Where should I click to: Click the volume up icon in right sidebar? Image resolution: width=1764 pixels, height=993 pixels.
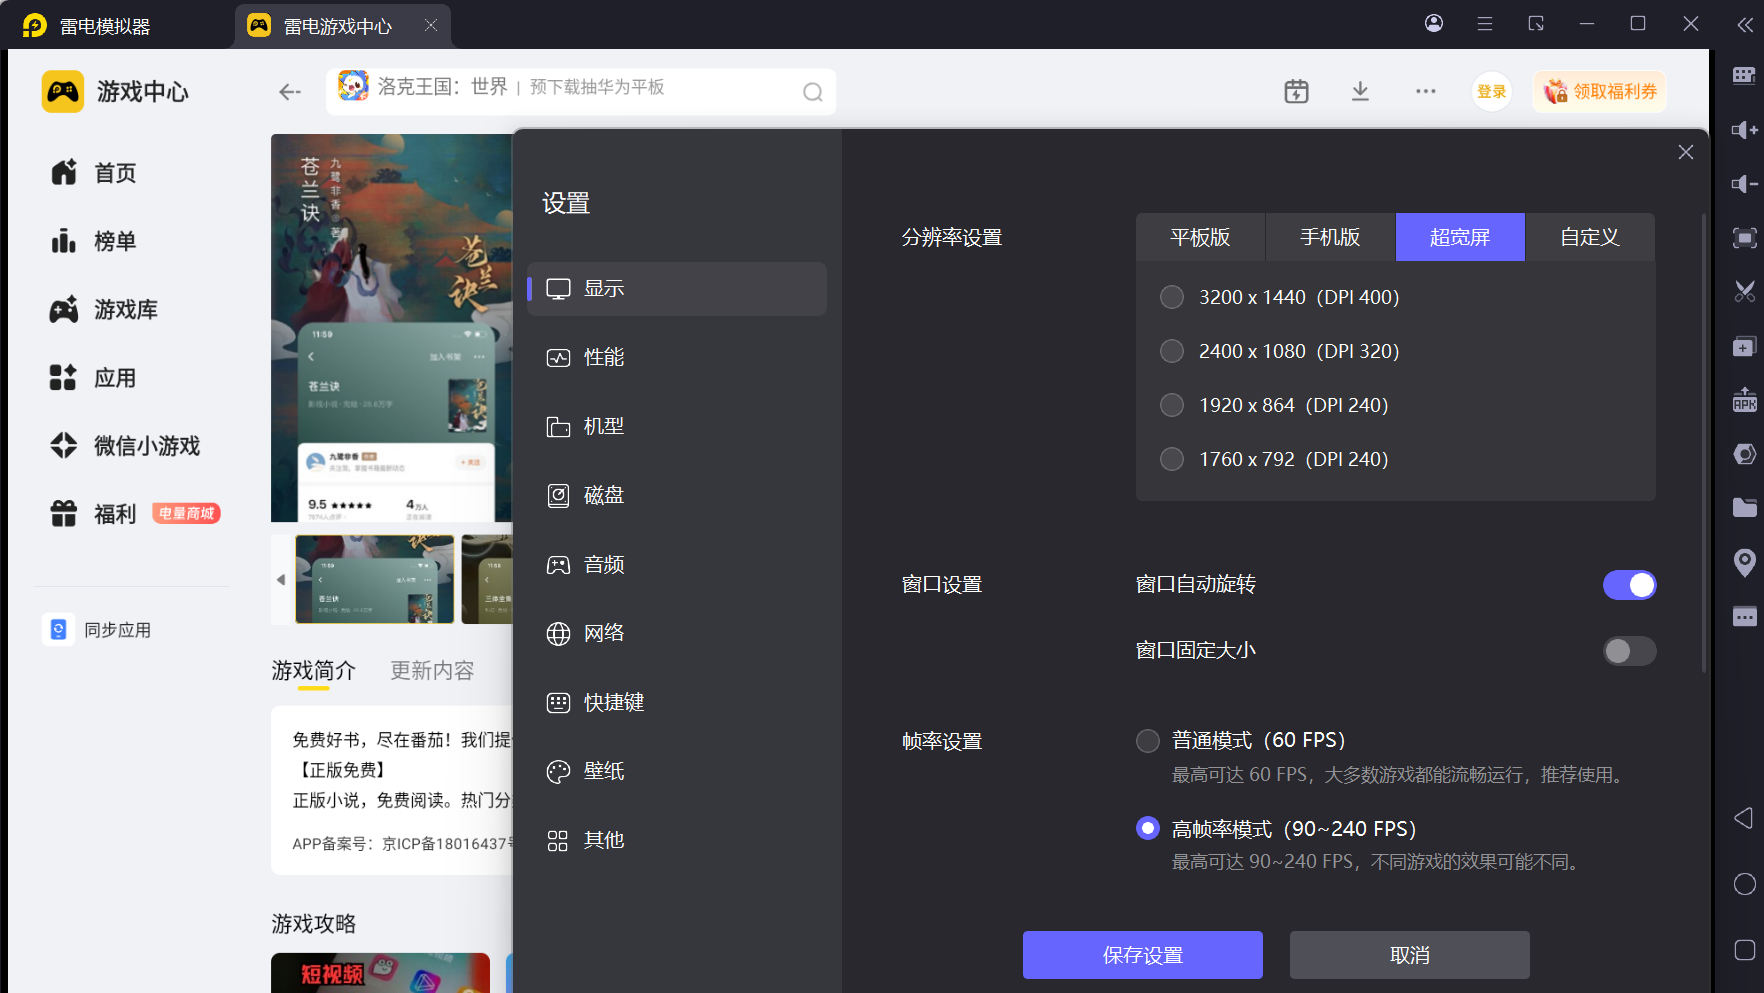pyautogui.click(x=1744, y=130)
